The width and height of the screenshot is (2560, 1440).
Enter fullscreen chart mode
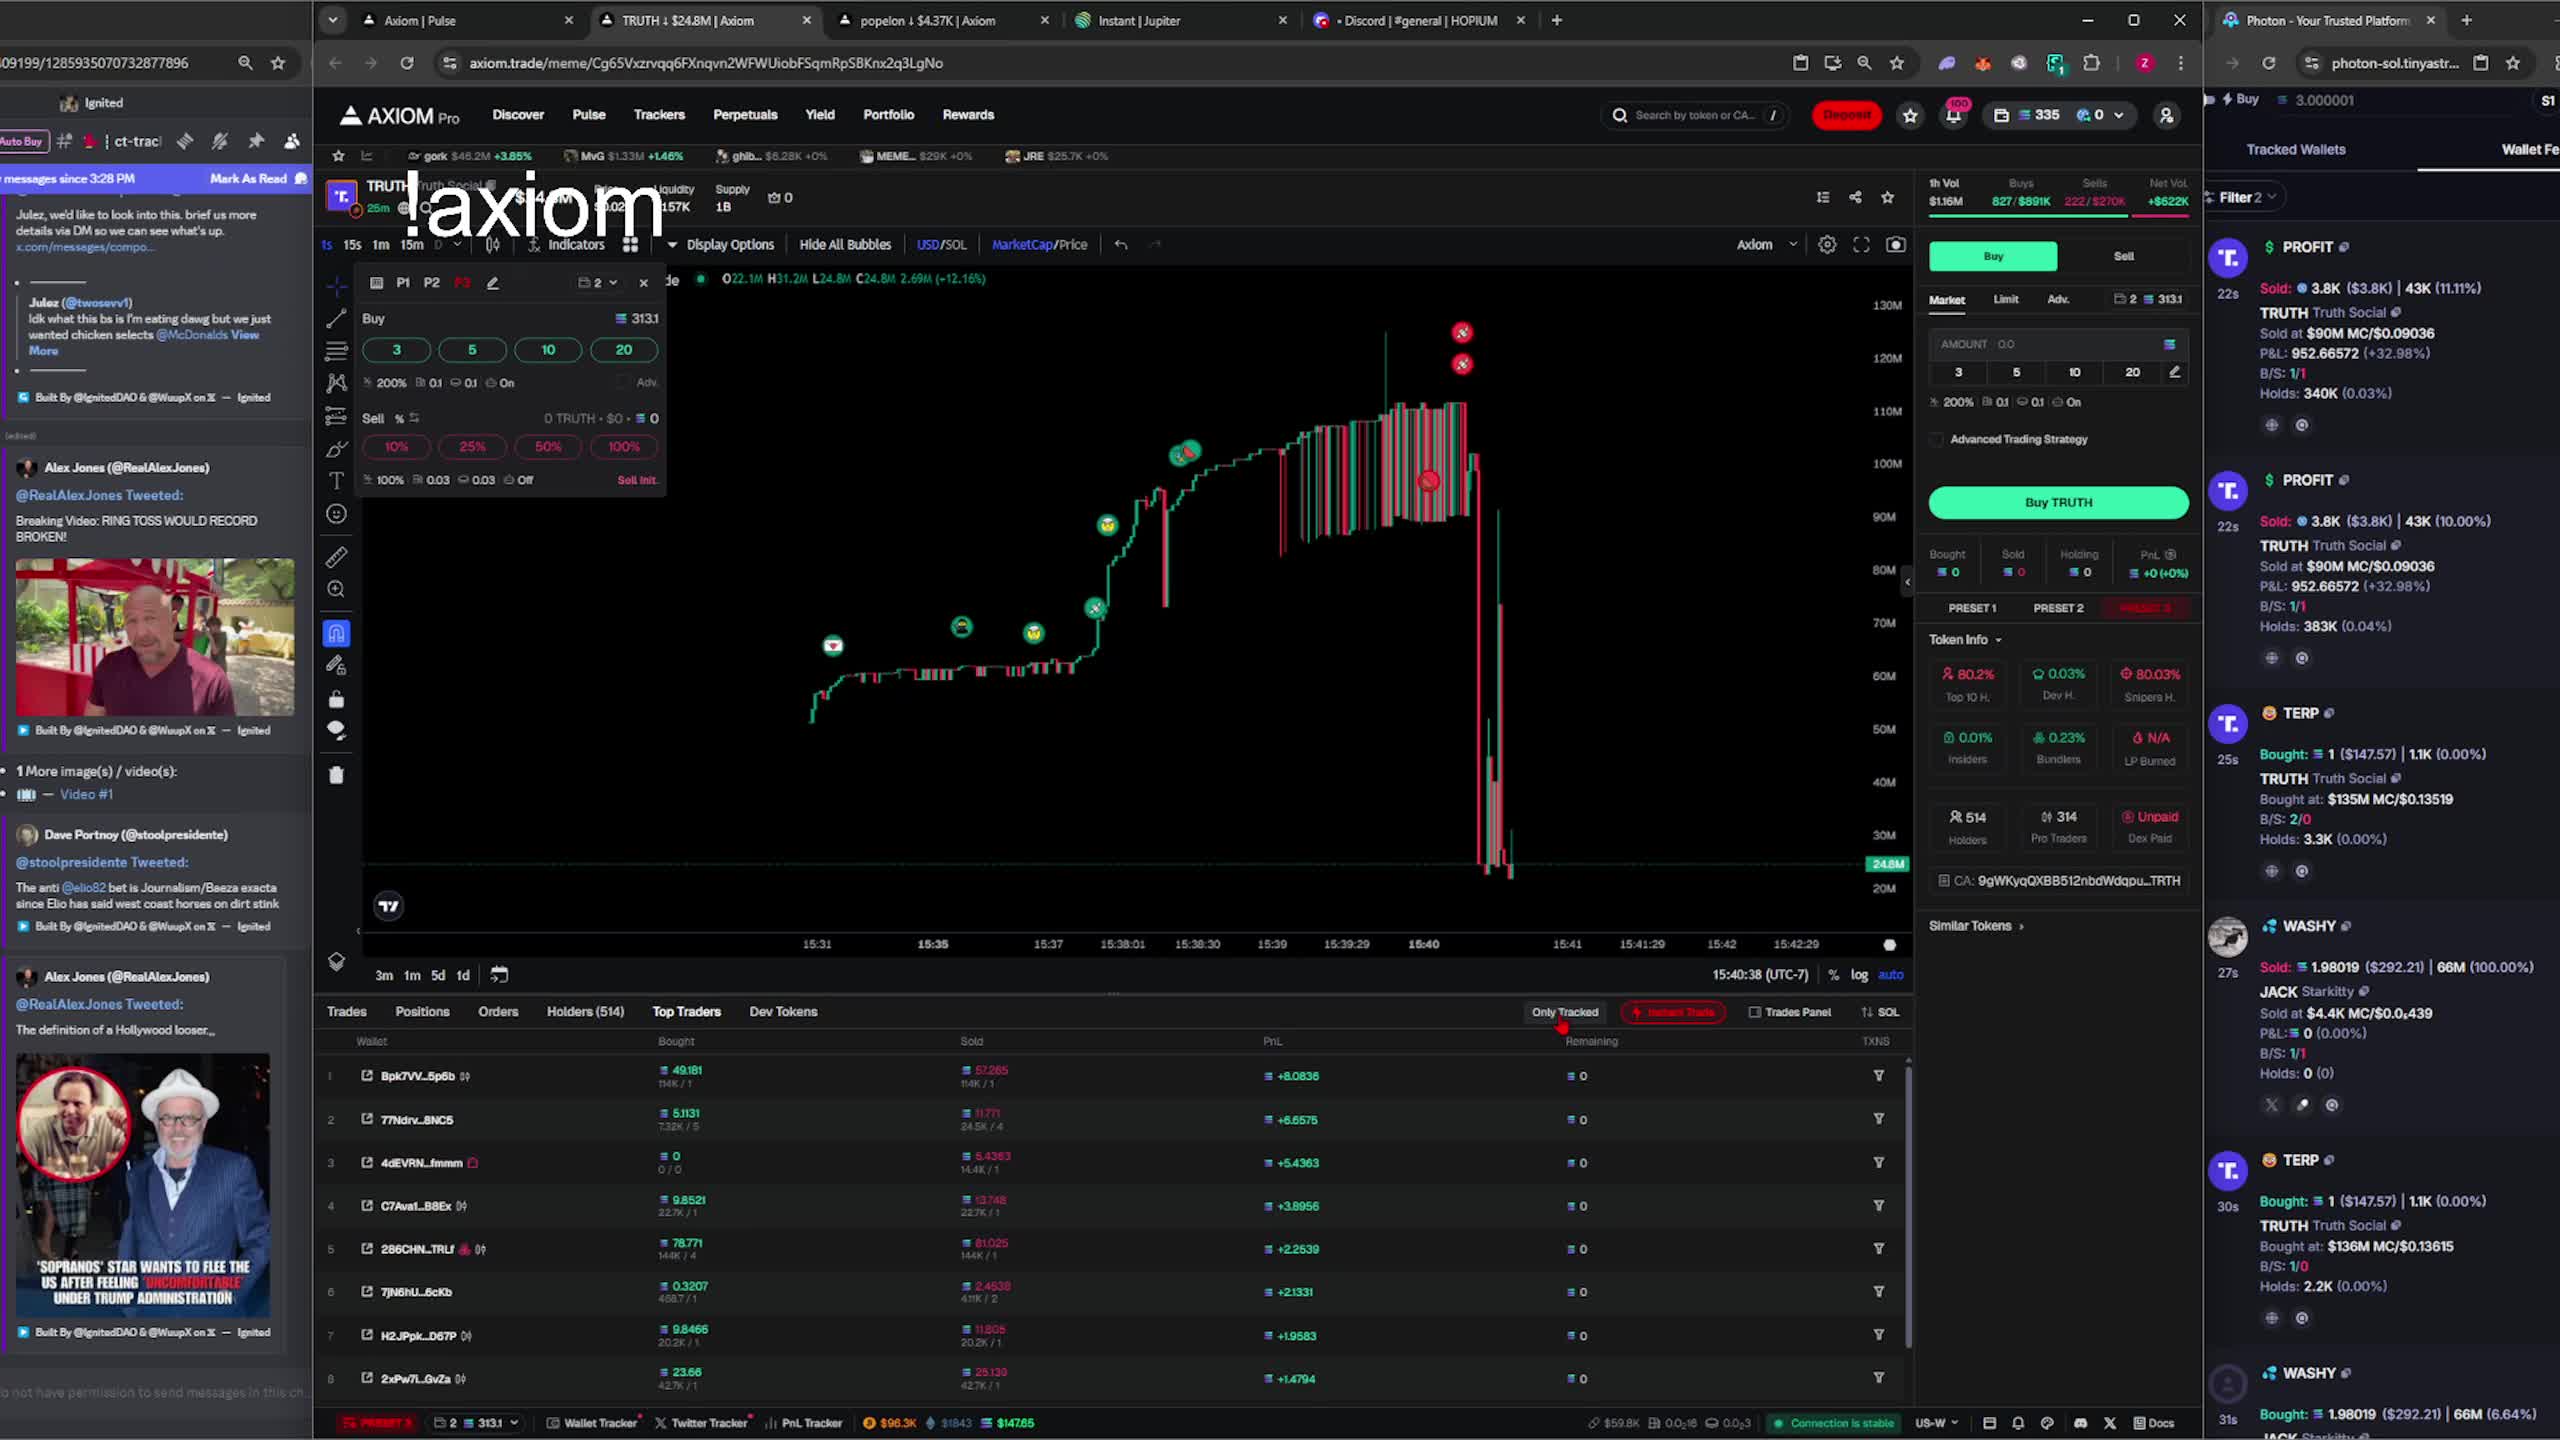coord(1861,245)
